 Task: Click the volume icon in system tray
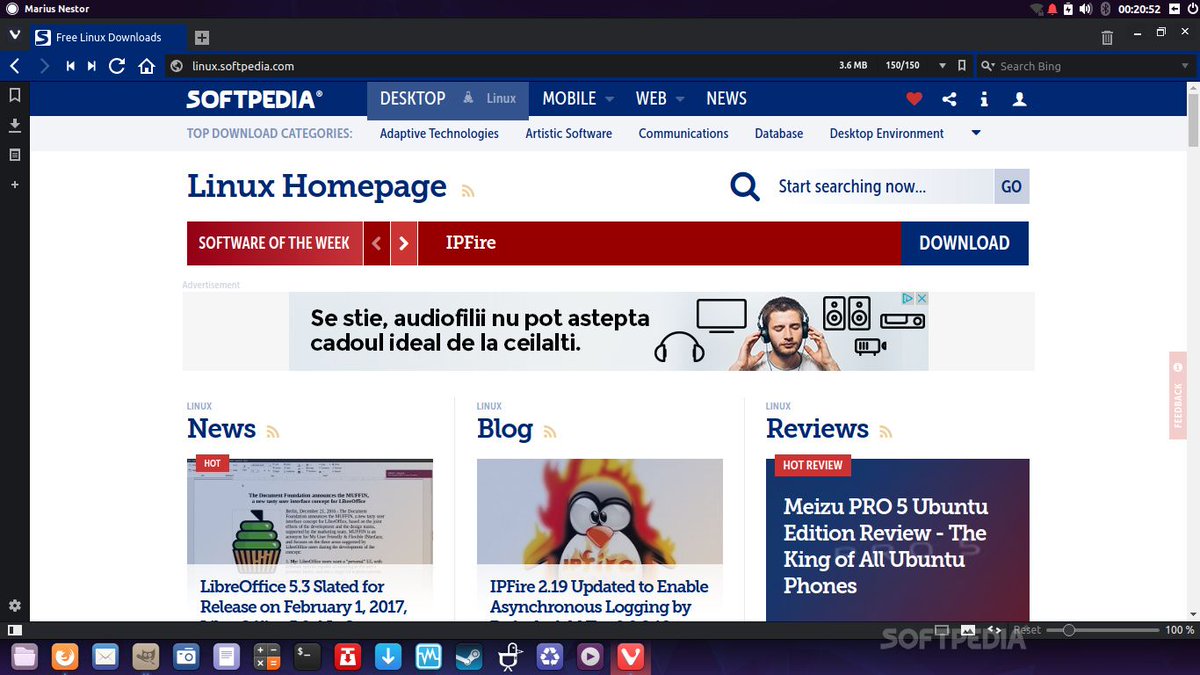click(1087, 9)
